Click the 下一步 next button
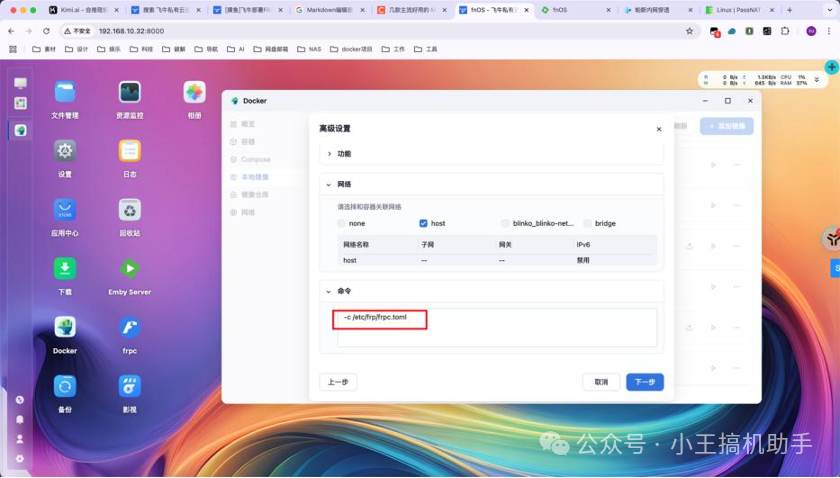This screenshot has width=840, height=478. [645, 382]
